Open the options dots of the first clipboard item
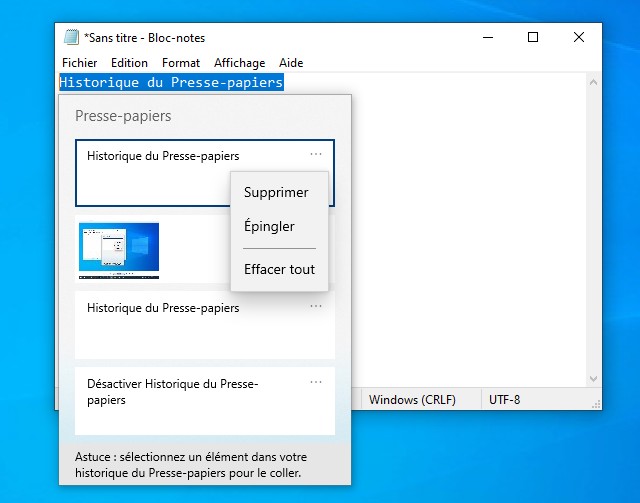This screenshot has width=640, height=503. point(316,154)
